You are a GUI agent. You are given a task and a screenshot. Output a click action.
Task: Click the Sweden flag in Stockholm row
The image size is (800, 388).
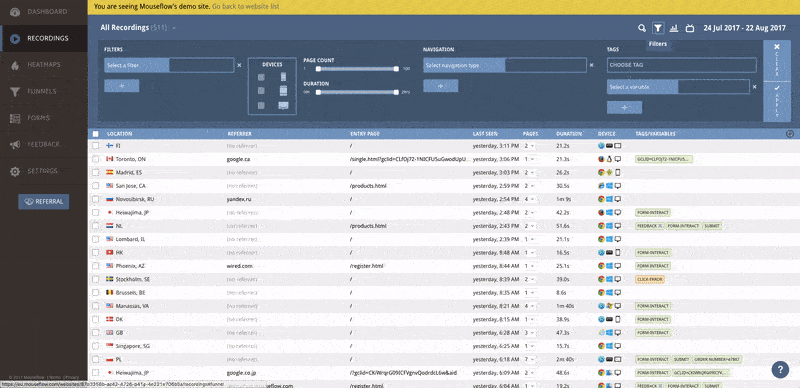pyautogui.click(x=109, y=279)
